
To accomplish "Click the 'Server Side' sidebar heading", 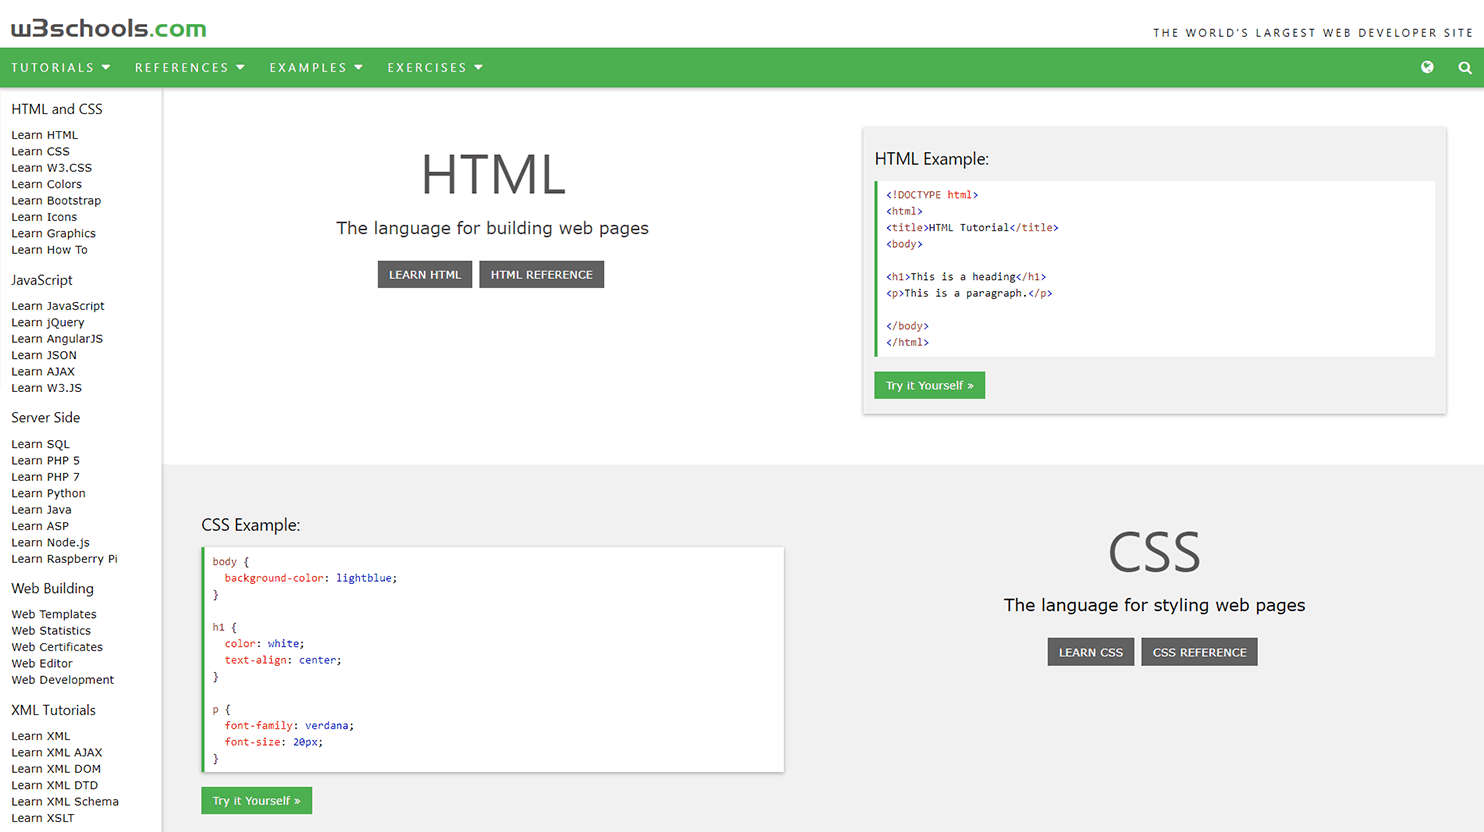I will pos(46,417).
